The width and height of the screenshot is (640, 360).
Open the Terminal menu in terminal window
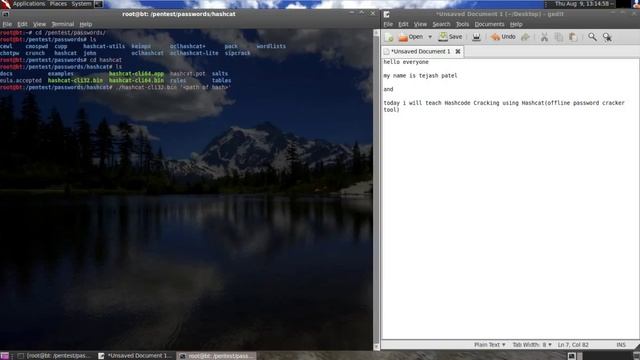click(x=62, y=24)
